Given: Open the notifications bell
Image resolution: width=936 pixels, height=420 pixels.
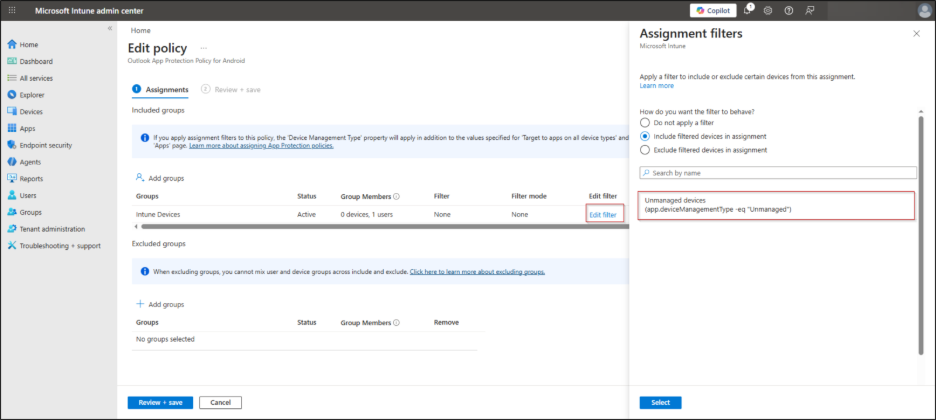Looking at the screenshot, I should 747,10.
